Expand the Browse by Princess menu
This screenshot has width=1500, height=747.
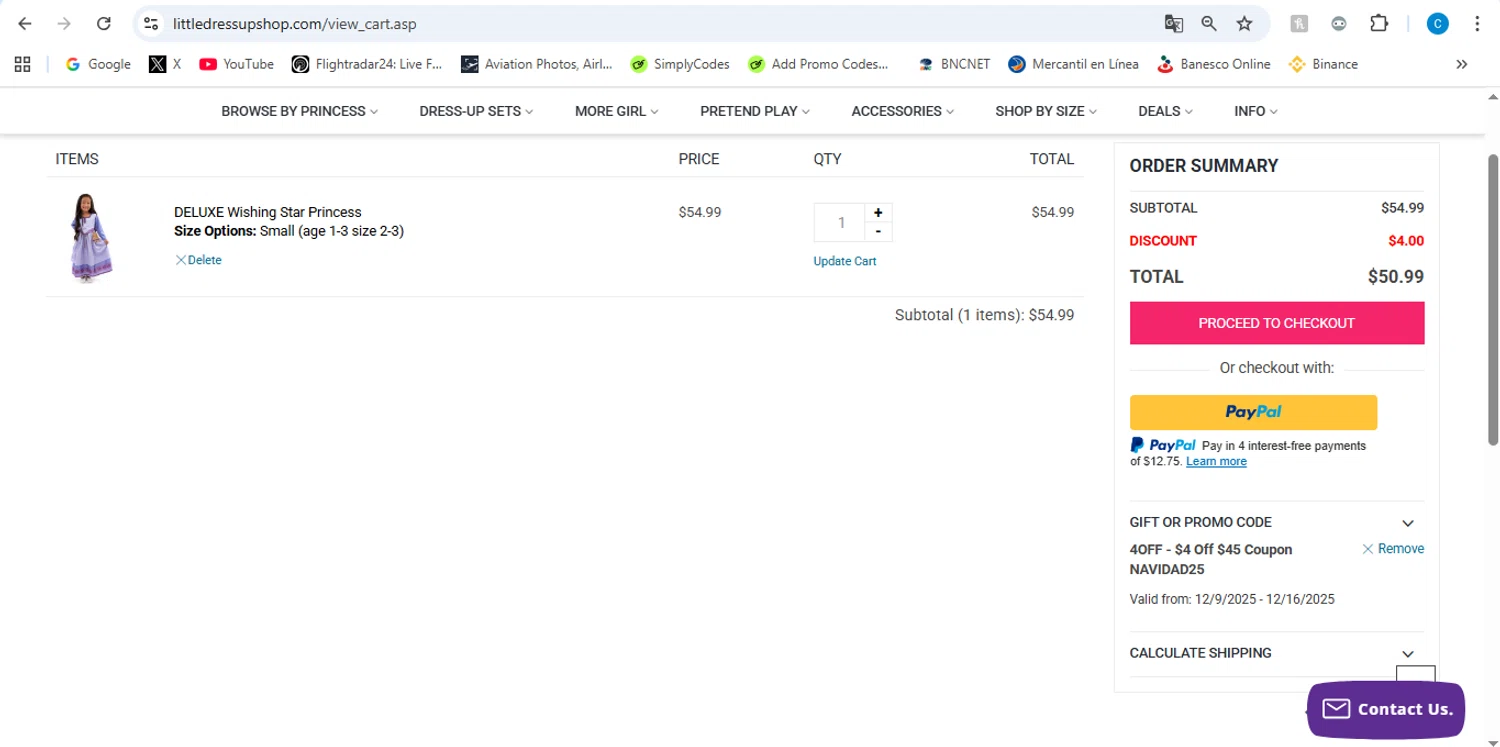[300, 111]
